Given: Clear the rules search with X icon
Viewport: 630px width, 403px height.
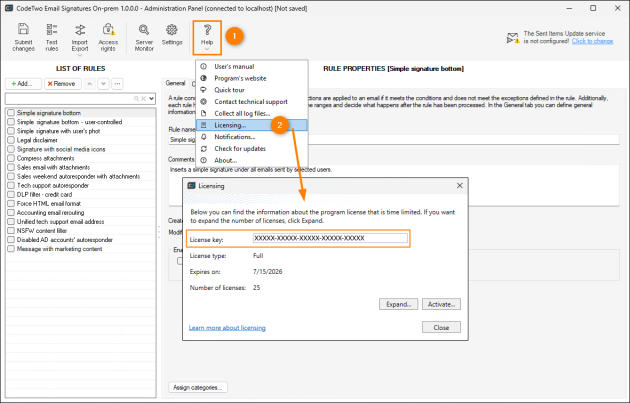Looking at the screenshot, I should click(x=143, y=98).
